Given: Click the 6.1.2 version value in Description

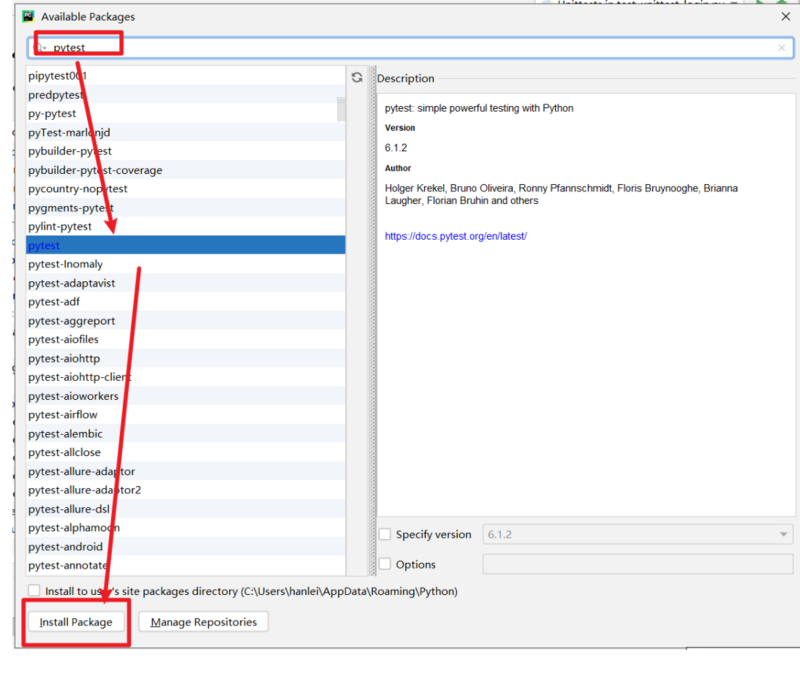Looking at the screenshot, I should [396, 148].
